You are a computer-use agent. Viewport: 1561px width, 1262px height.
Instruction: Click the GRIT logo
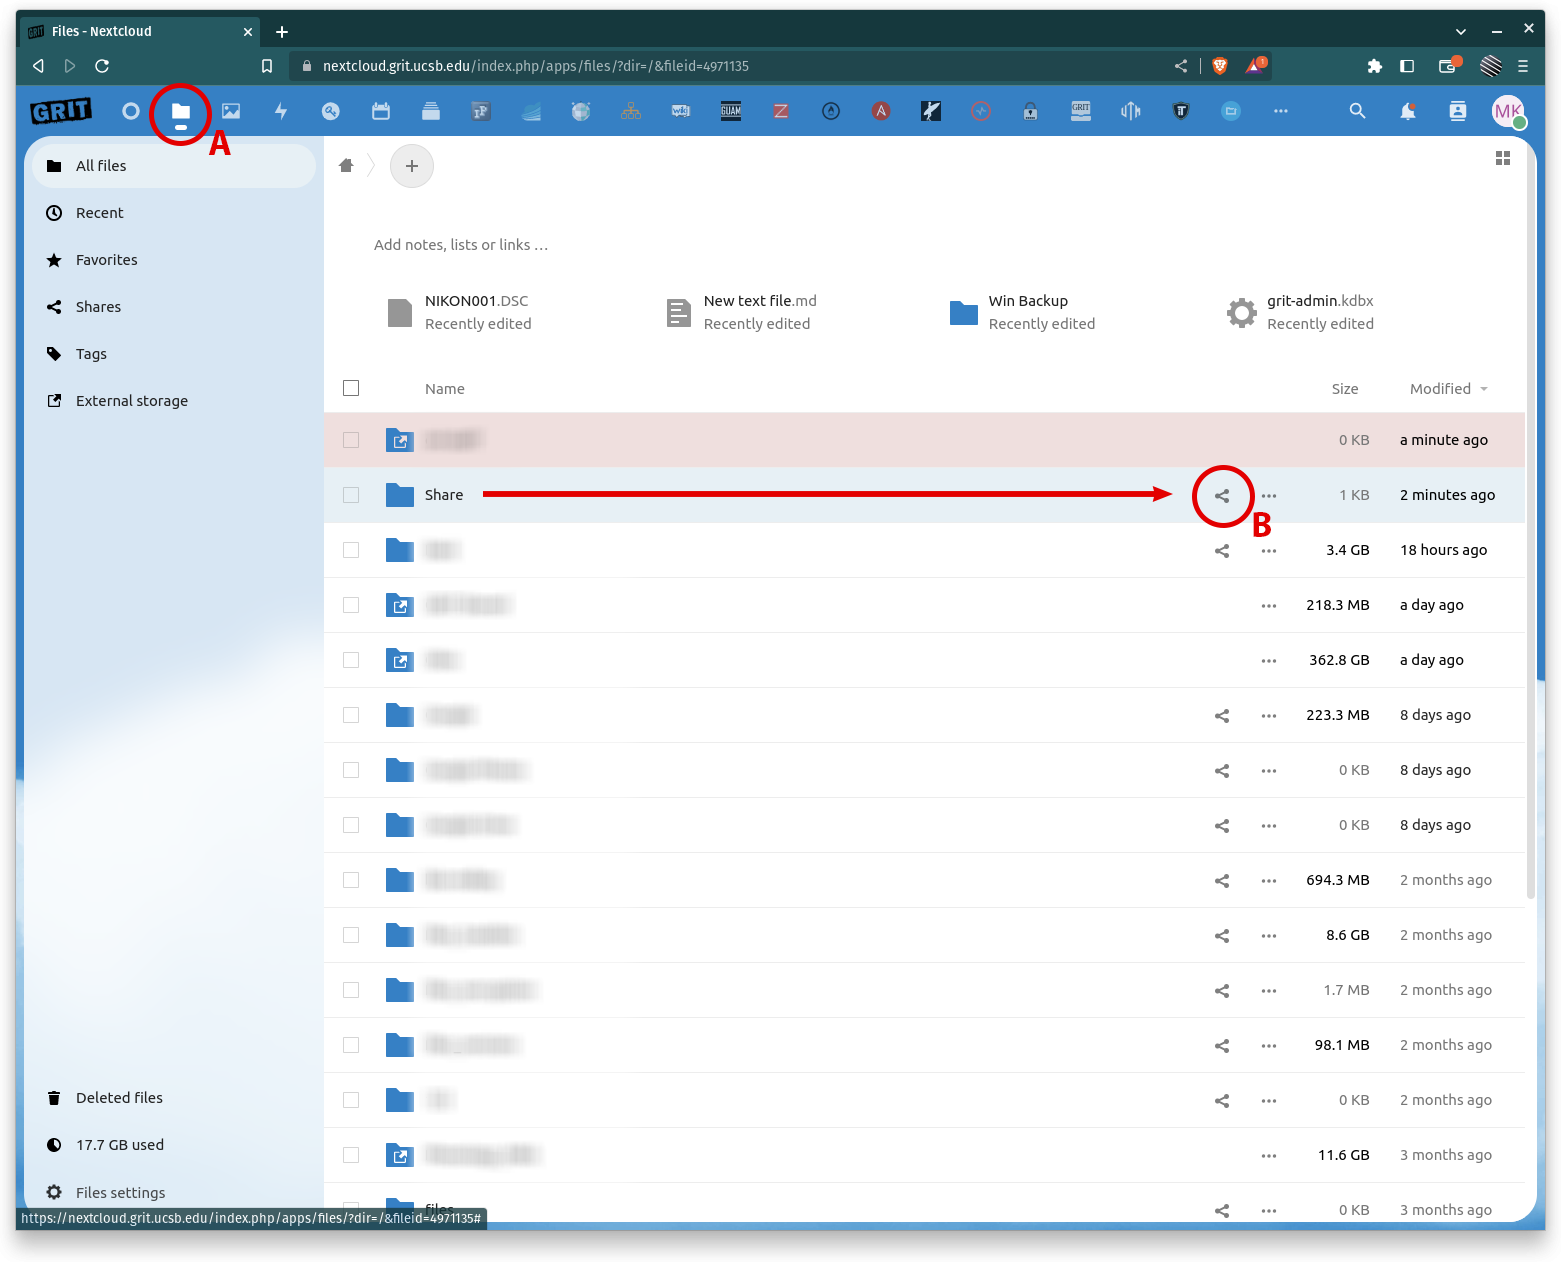coord(61,111)
